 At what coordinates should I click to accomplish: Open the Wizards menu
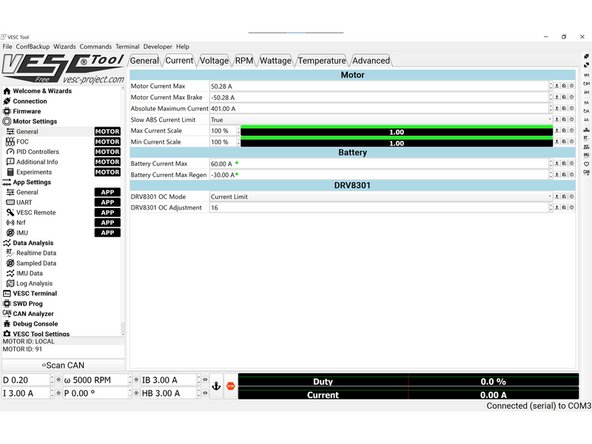click(x=65, y=46)
